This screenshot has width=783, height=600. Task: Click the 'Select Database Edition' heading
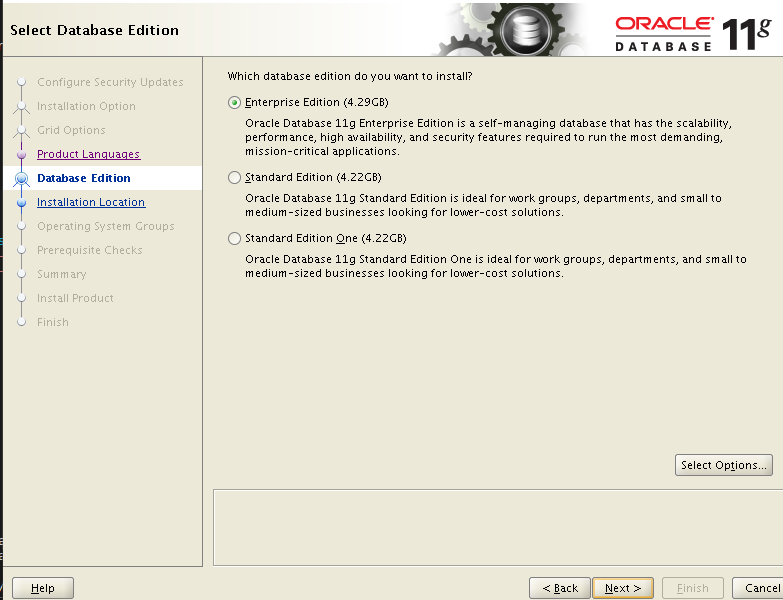click(x=94, y=30)
